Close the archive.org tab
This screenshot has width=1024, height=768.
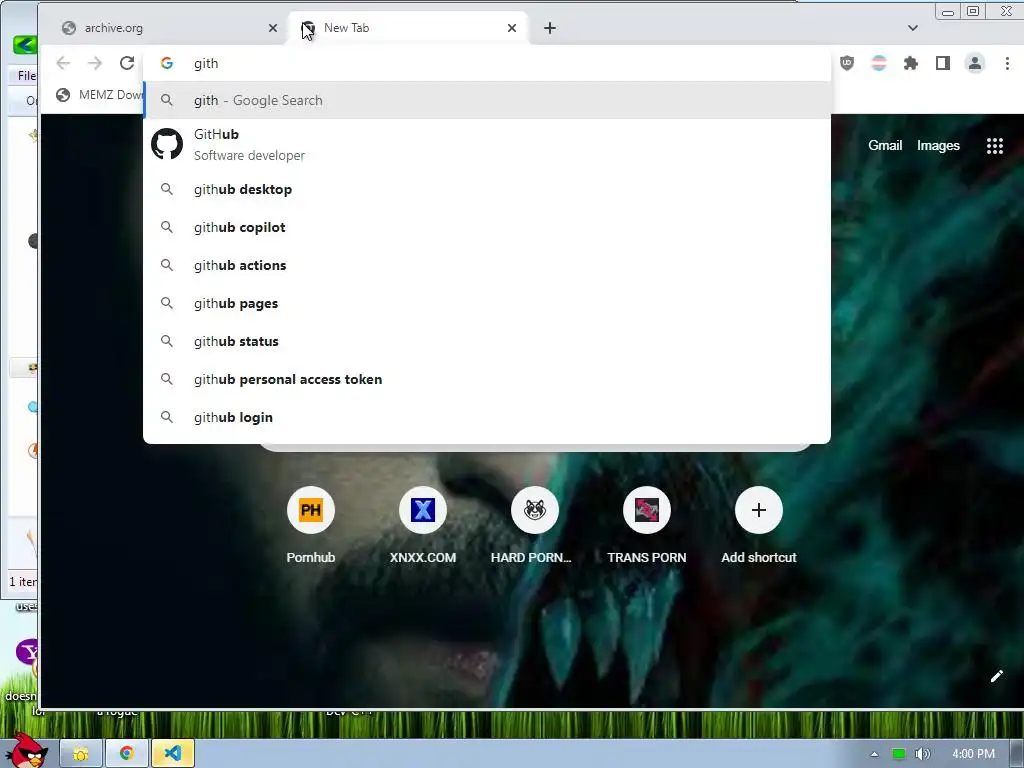coord(273,28)
